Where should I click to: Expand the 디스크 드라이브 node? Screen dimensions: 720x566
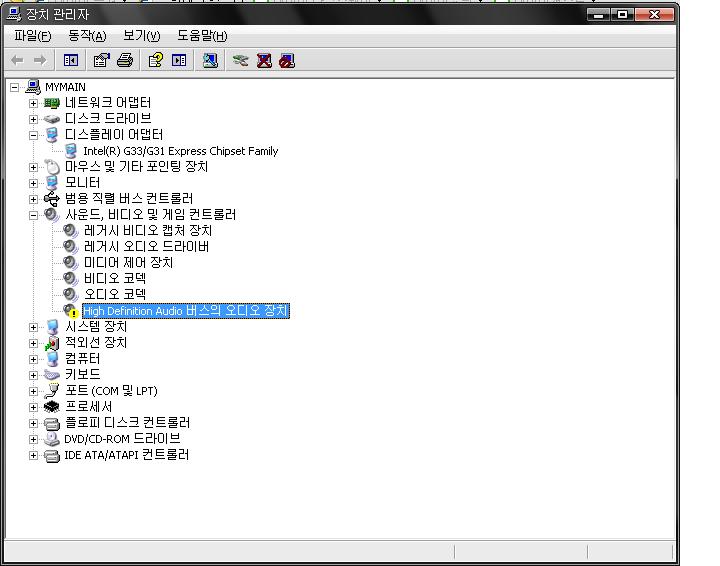33,119
